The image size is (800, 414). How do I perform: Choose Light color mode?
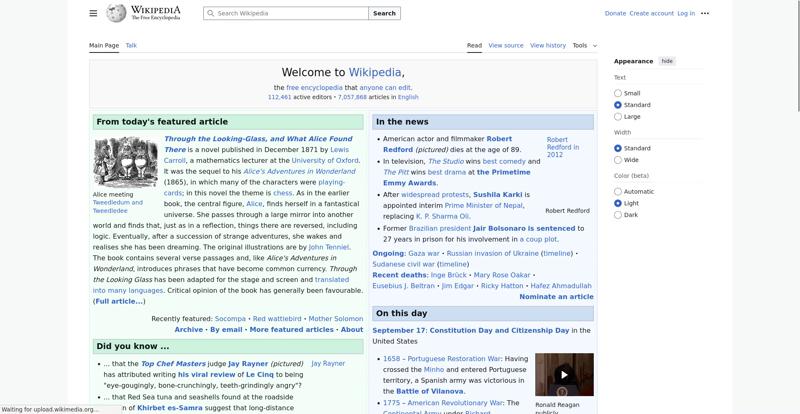click(x=618, y=204)
